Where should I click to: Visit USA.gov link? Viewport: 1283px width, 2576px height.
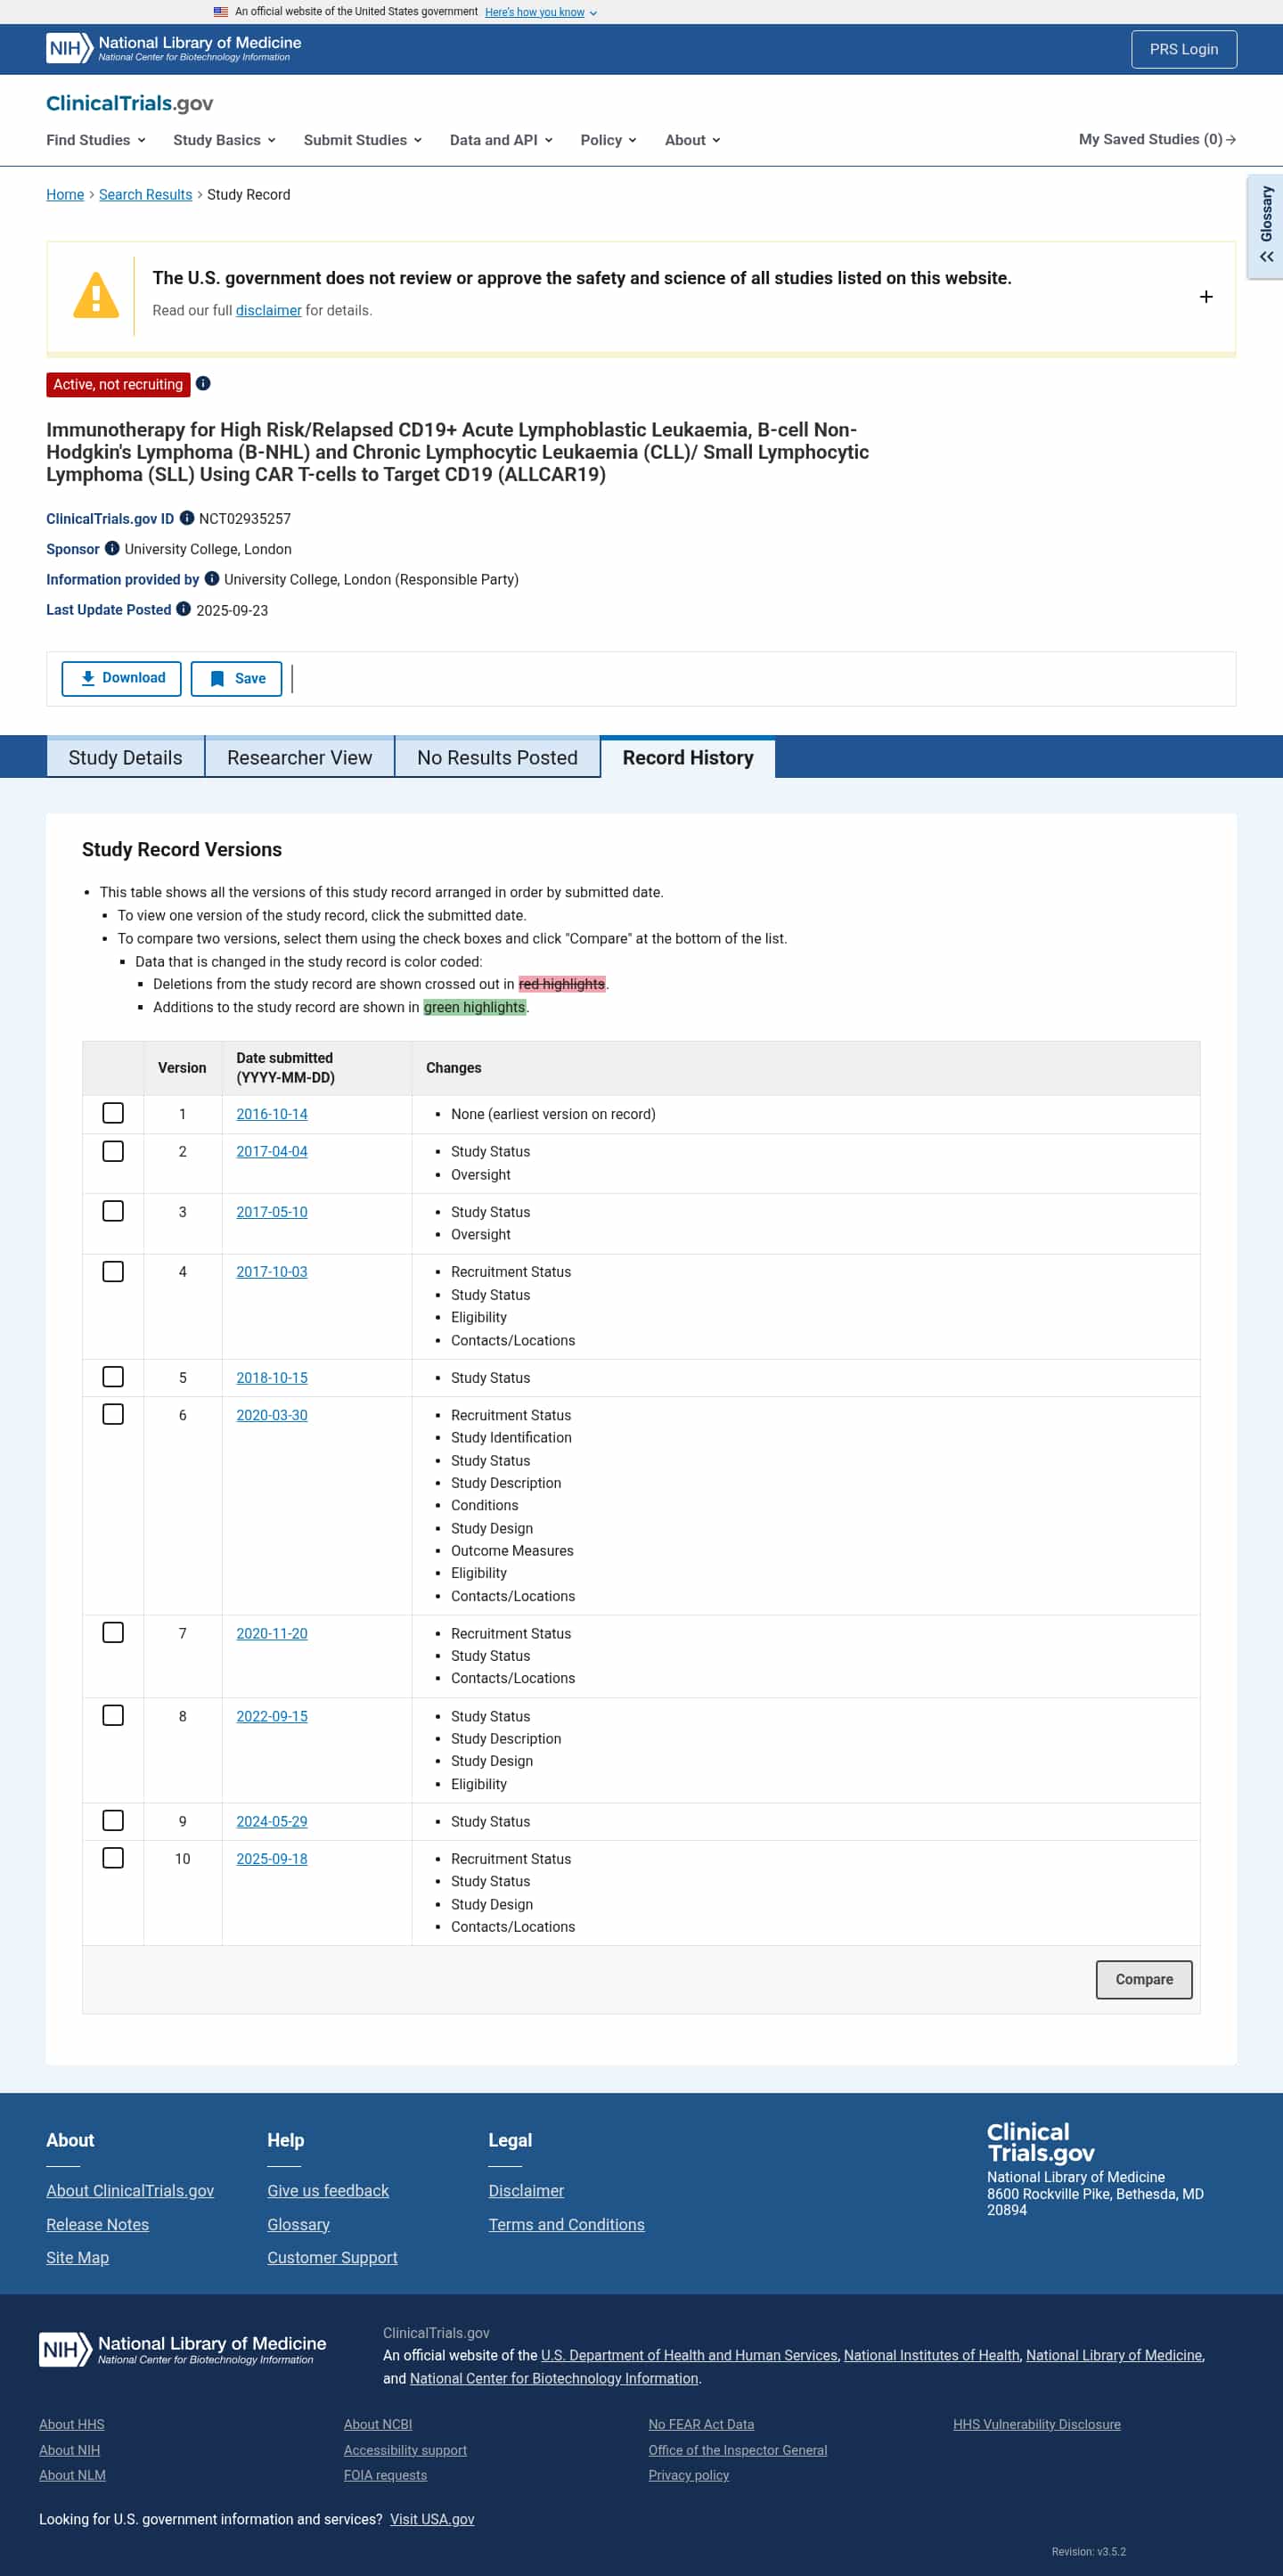pos(432,2519)
